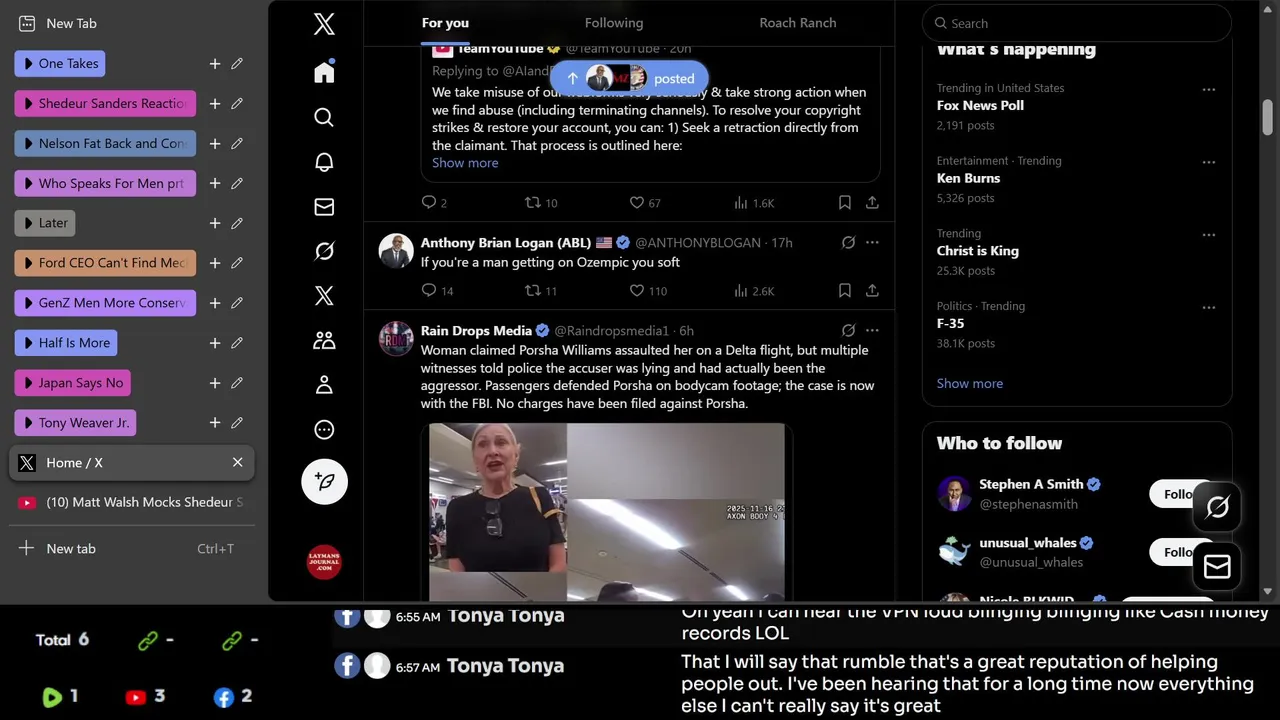The image size is (1280, 720).
Task: Click the Grok icon on Rain Drops Media post
Action: tap(848, 331)
